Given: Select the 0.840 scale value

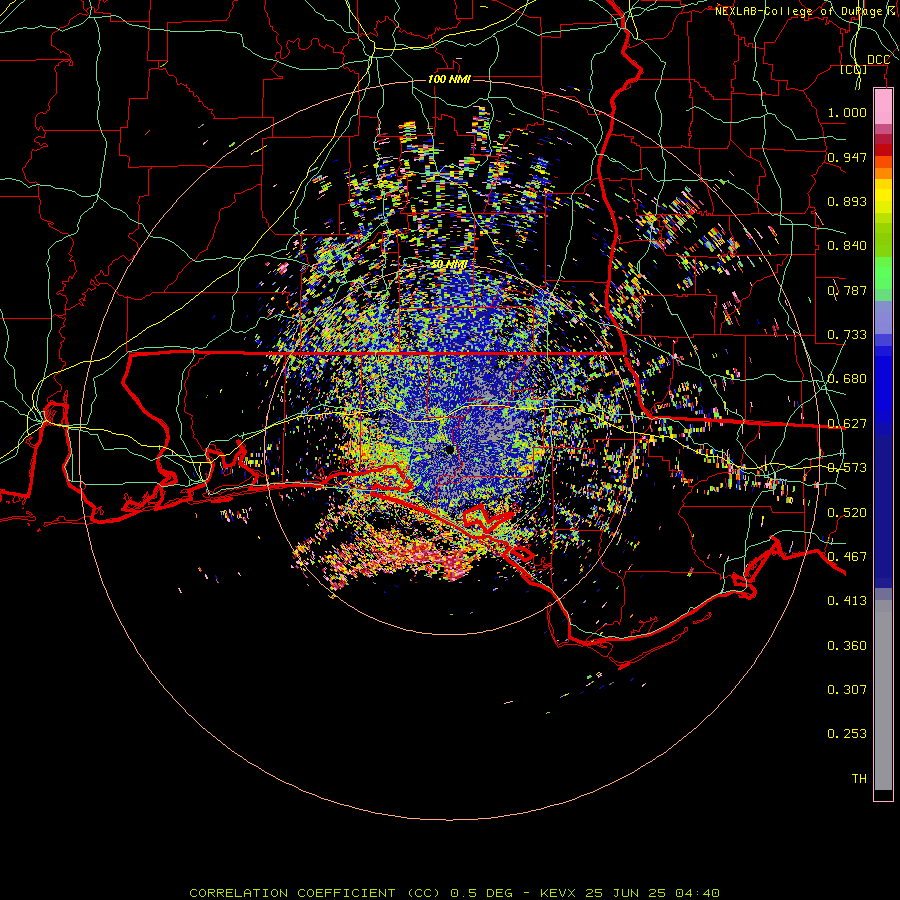Looking at the screenshot, I should point(847,246).
